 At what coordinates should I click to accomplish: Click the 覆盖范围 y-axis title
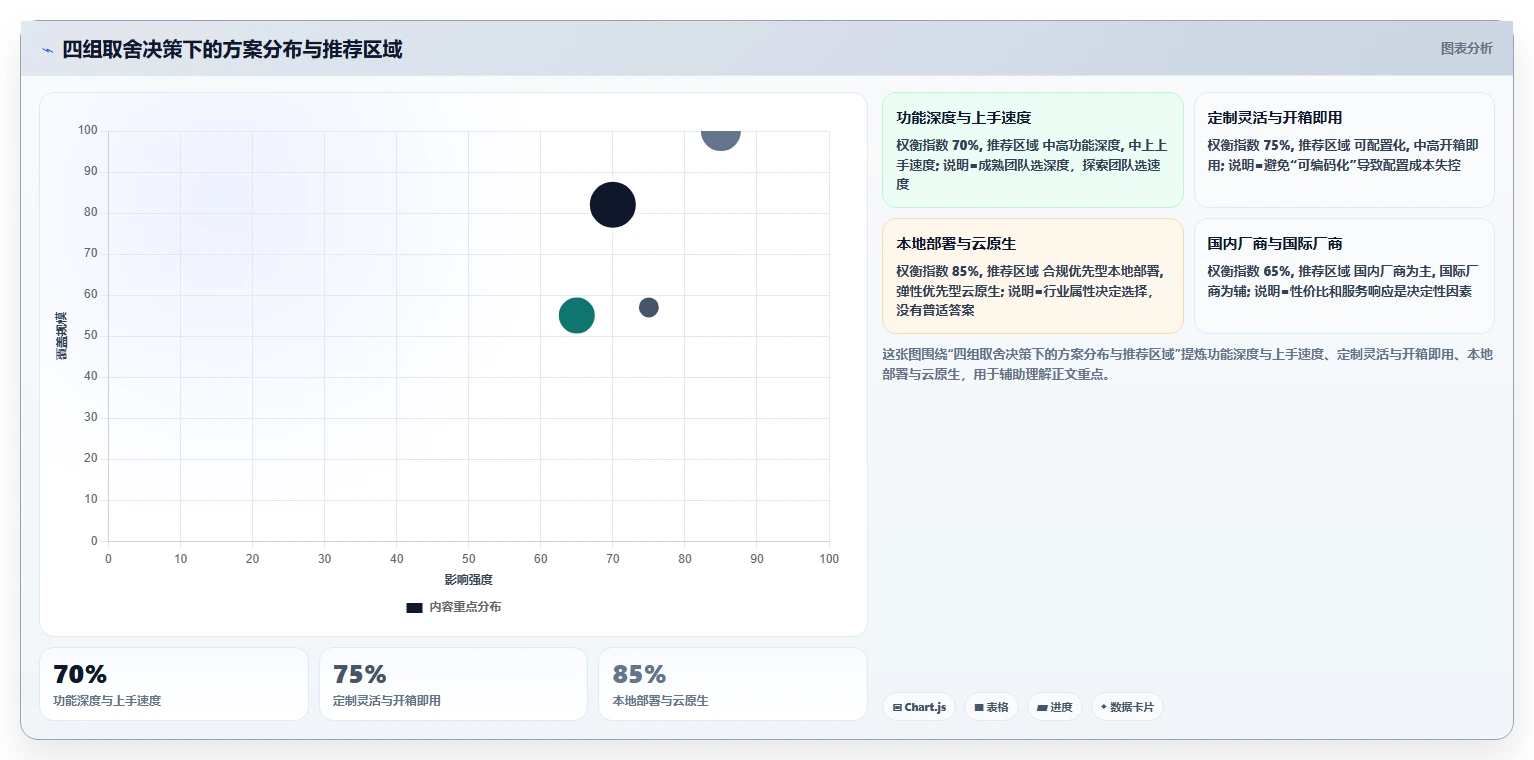[x=62, y=336]
